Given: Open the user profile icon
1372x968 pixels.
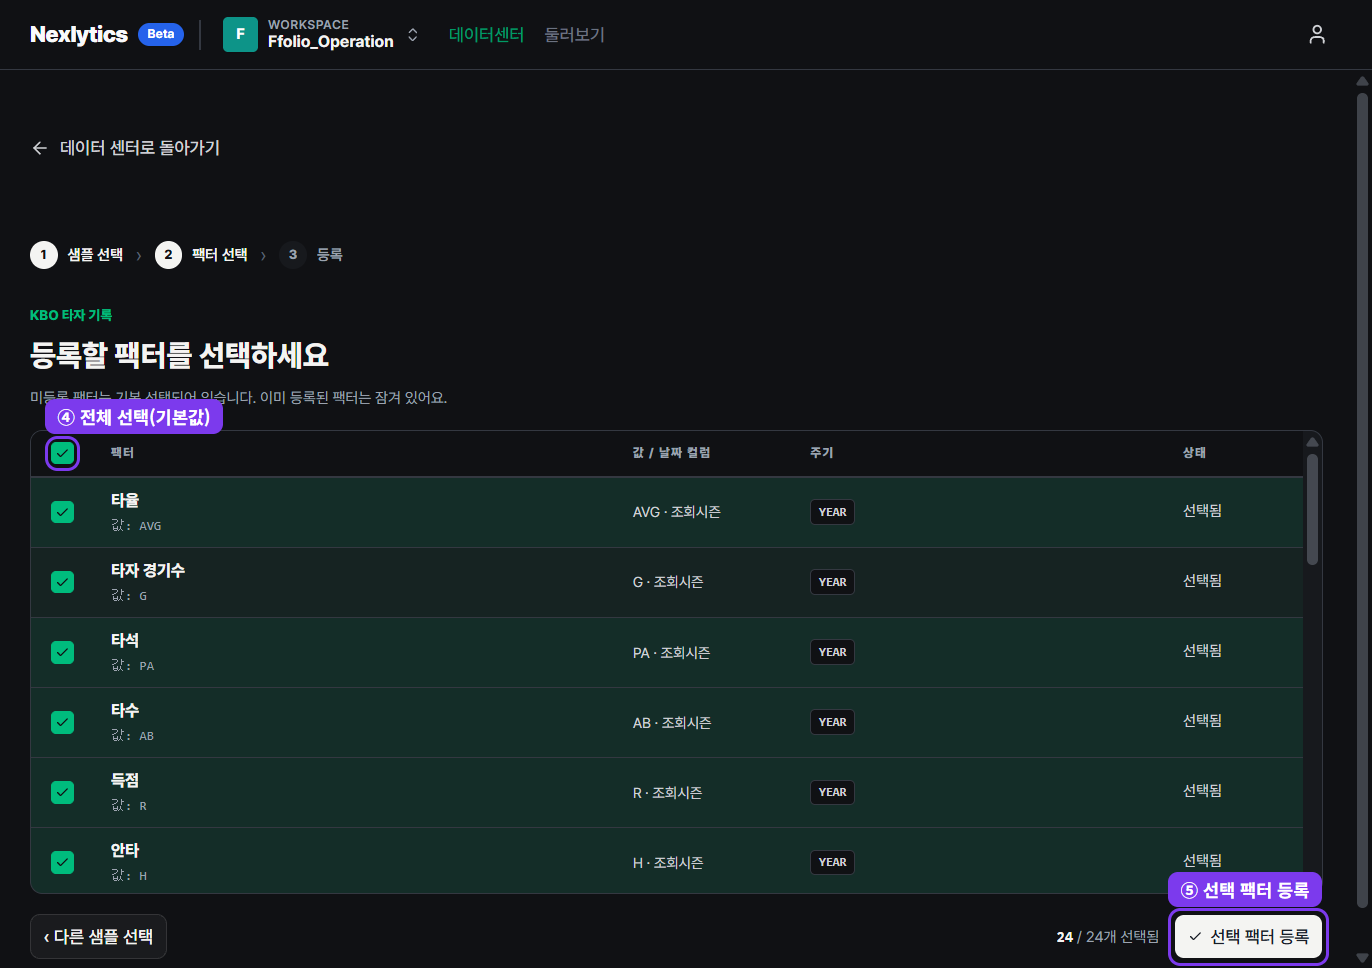Looking at the screenshot, I should 1317,34.
